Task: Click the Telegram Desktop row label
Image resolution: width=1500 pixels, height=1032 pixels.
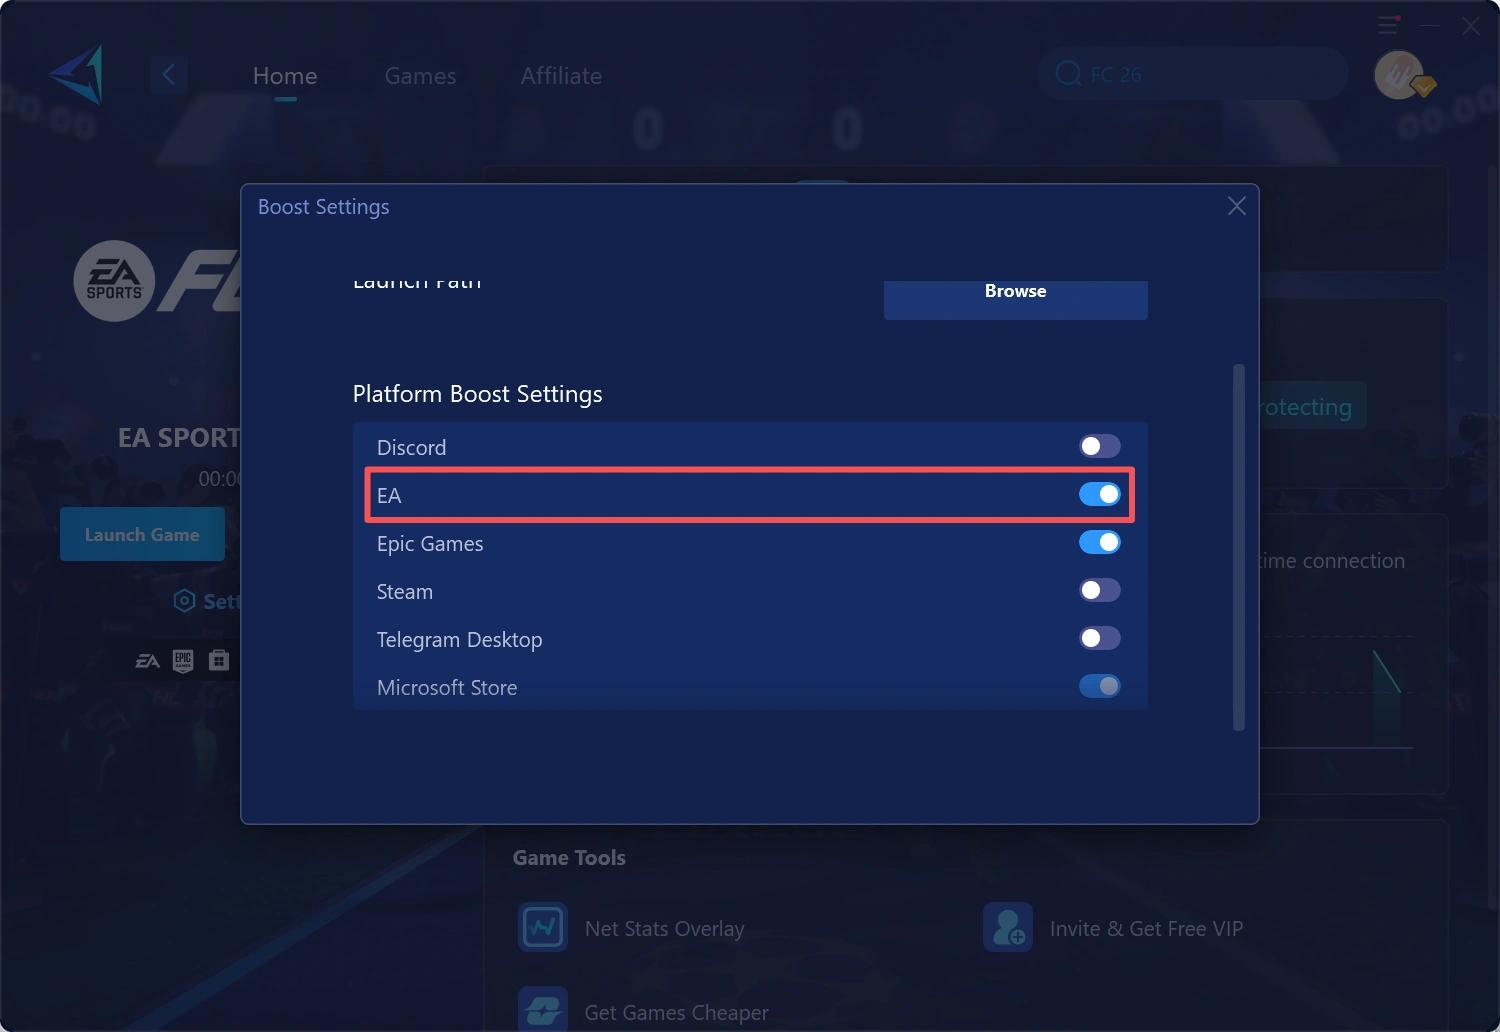Action: tap(459, 640)
